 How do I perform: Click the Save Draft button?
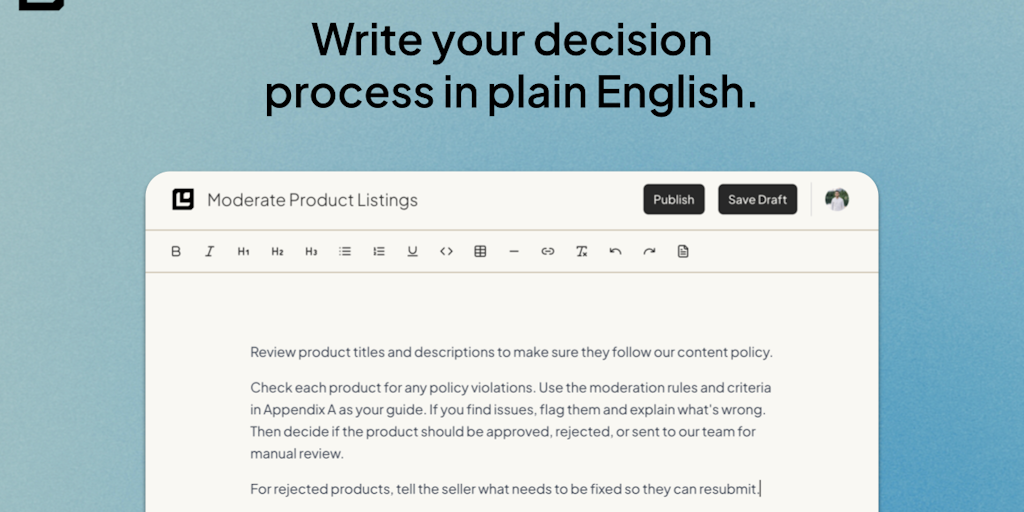coord(757,199)
